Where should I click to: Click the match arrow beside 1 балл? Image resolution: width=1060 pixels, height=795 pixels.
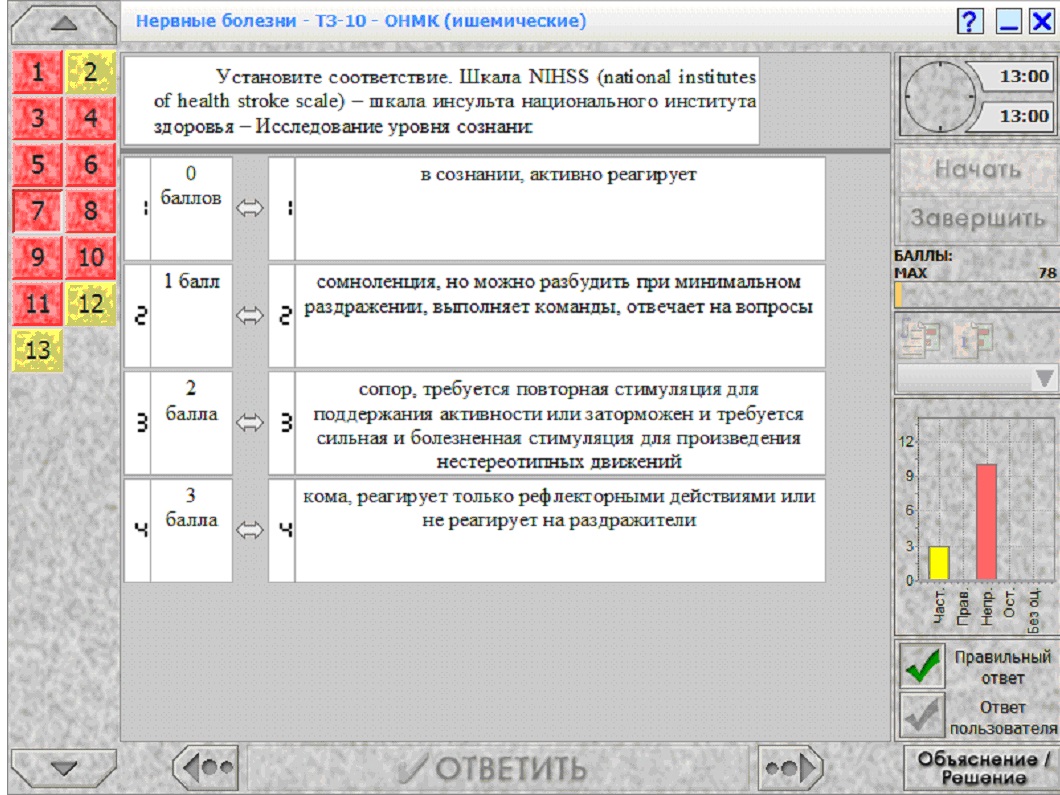coord(249,316)
